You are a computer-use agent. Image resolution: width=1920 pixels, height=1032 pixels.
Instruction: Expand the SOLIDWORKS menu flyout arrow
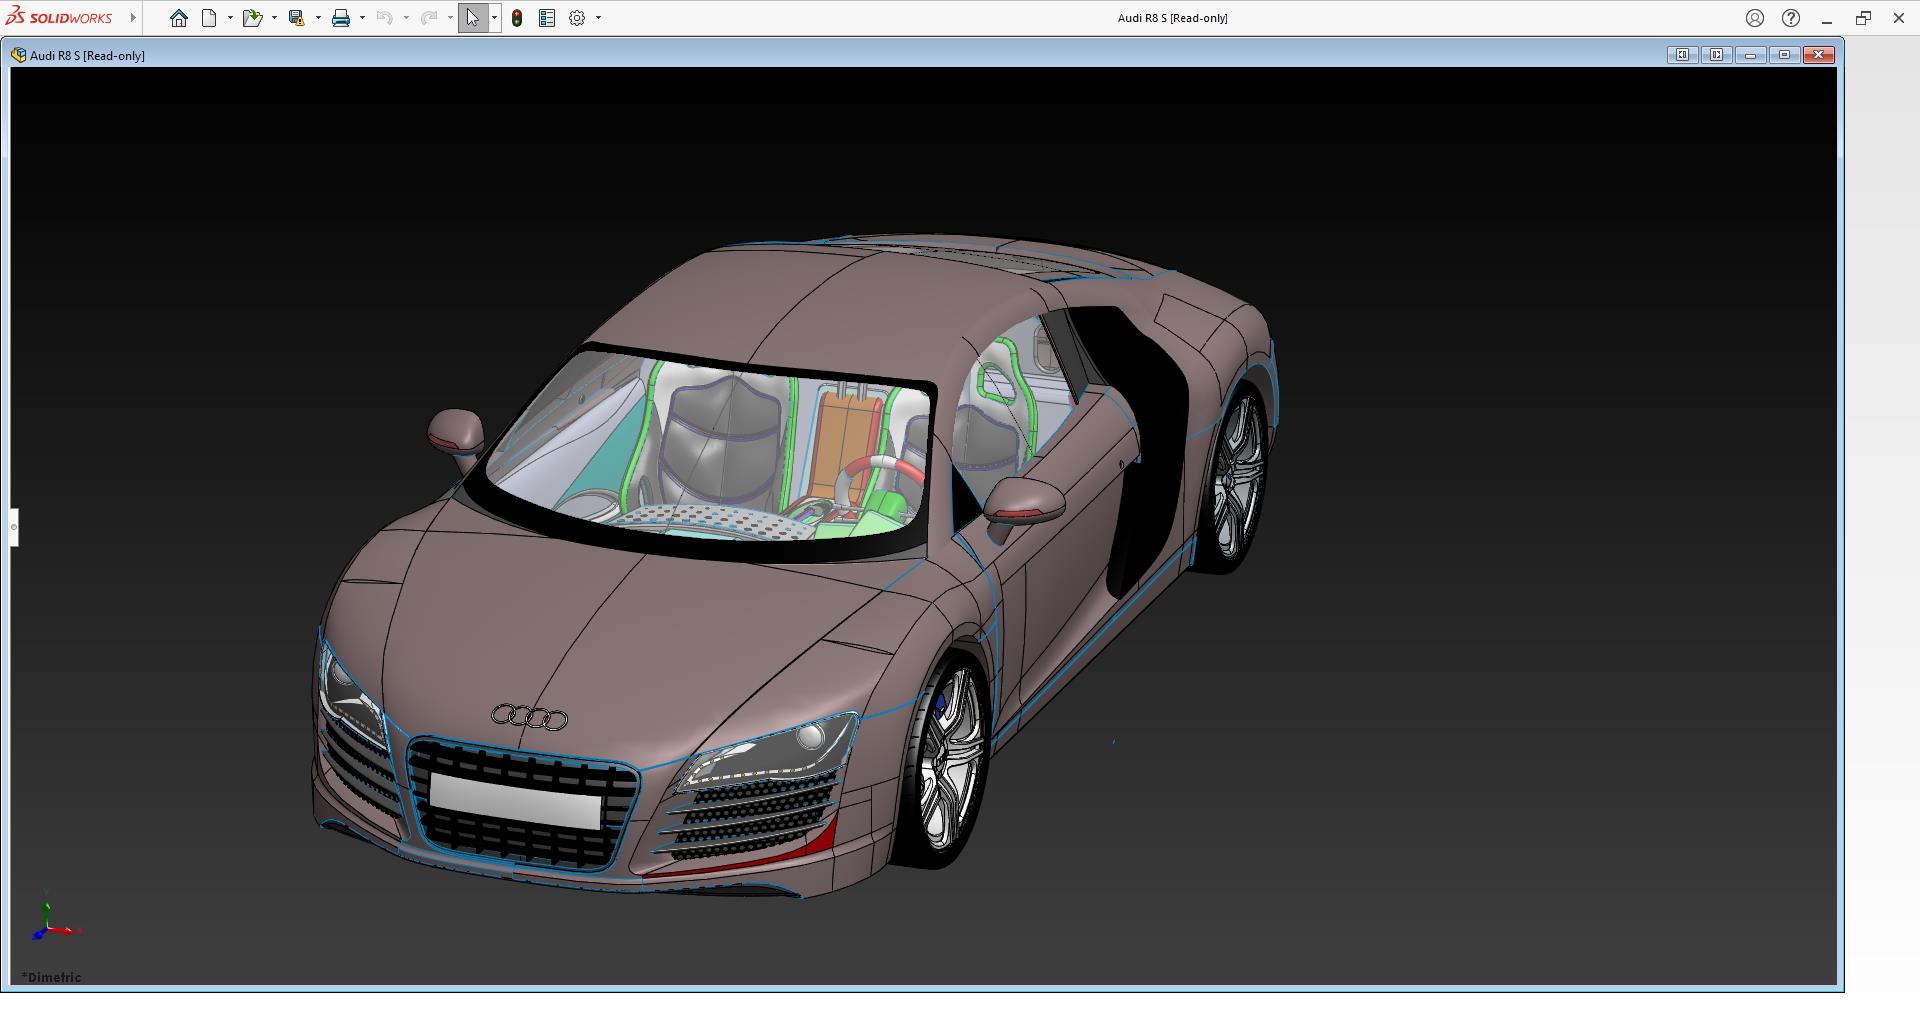point(133,18)
